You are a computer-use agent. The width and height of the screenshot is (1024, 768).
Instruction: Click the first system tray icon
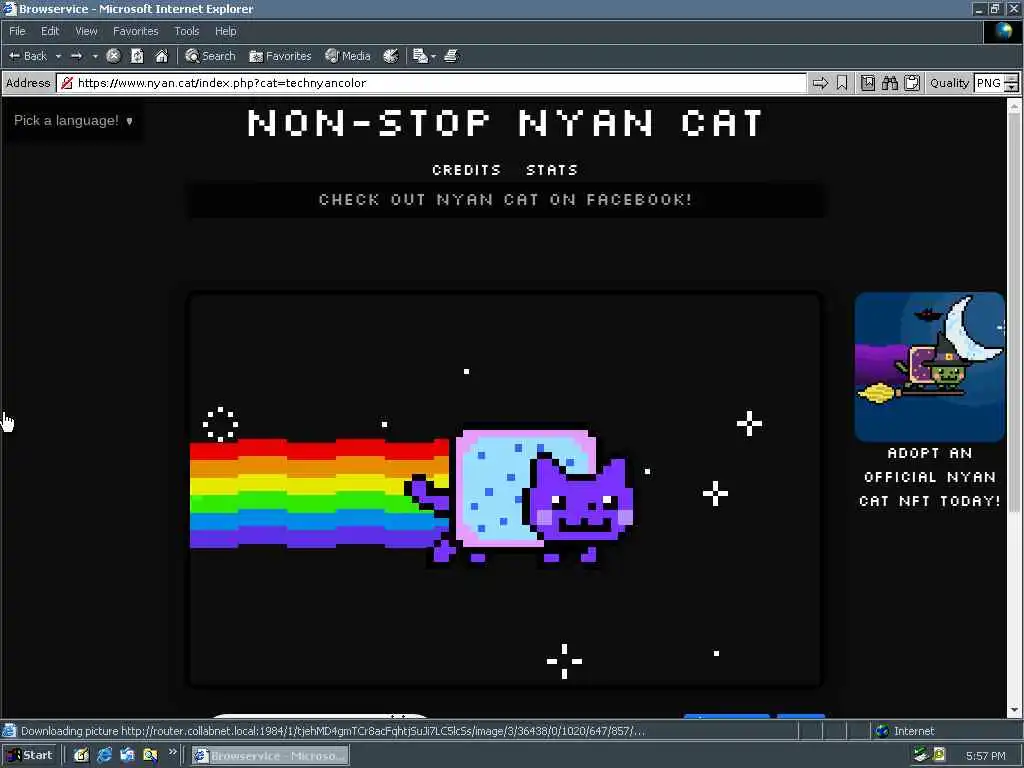921,756
